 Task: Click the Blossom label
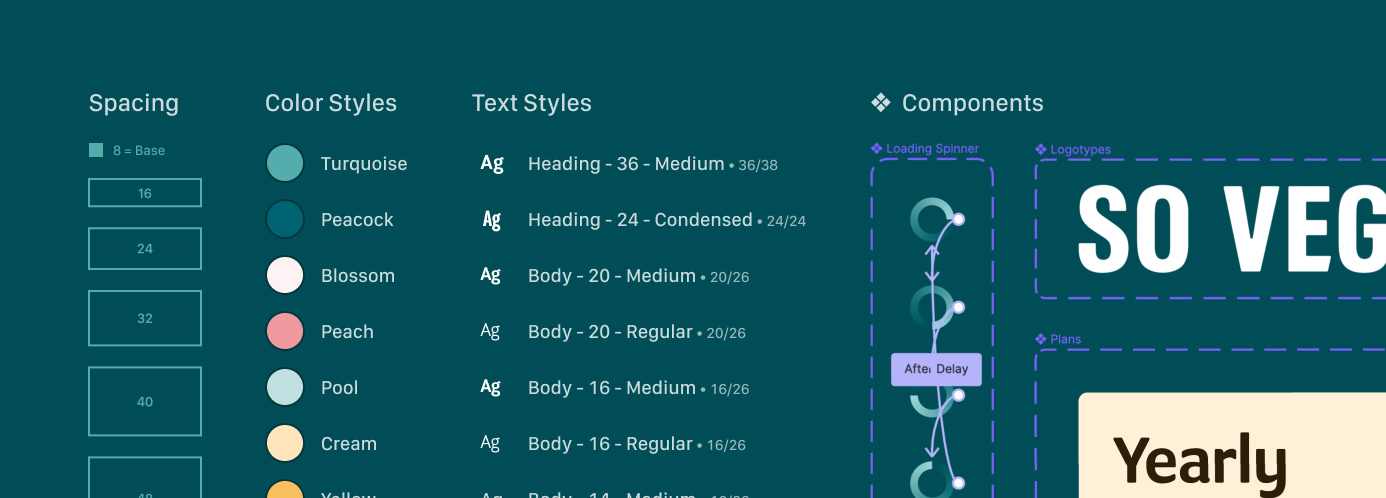click(x=358, y=276)
